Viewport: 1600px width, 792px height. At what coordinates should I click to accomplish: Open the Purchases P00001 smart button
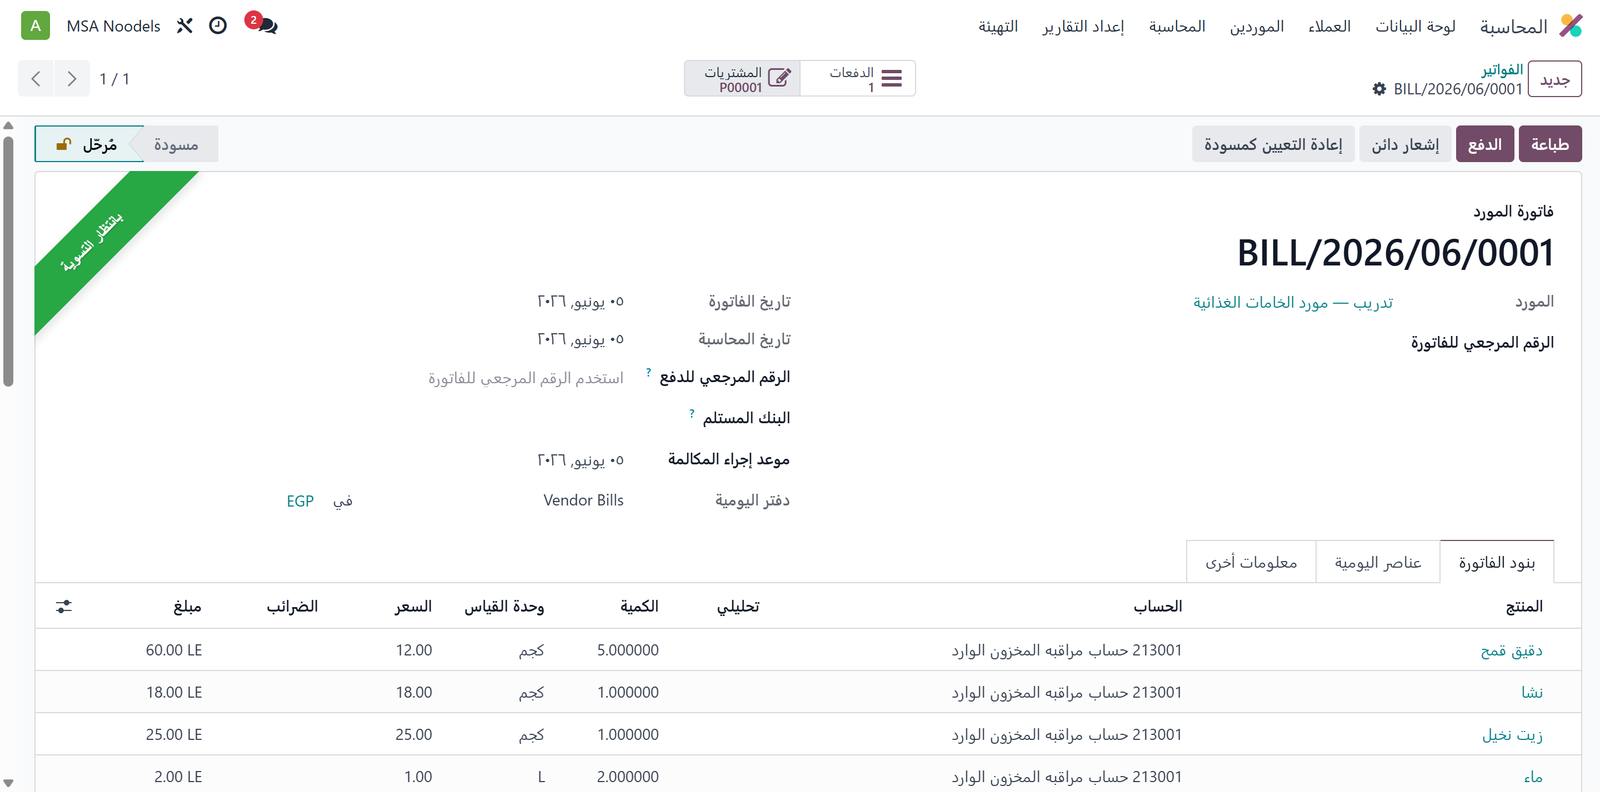pyautogui.click(x=742, y=79)
